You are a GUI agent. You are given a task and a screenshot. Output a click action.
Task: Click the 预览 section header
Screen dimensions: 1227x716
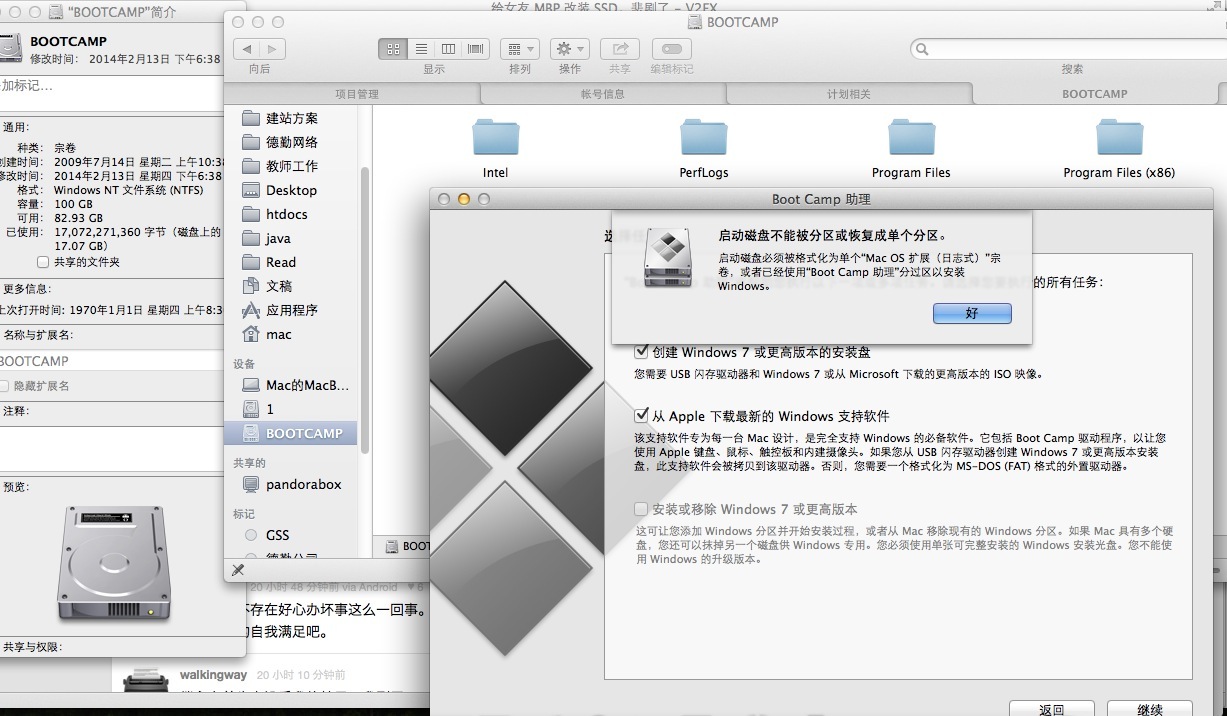pyautogui.click(x=16, y=487)
